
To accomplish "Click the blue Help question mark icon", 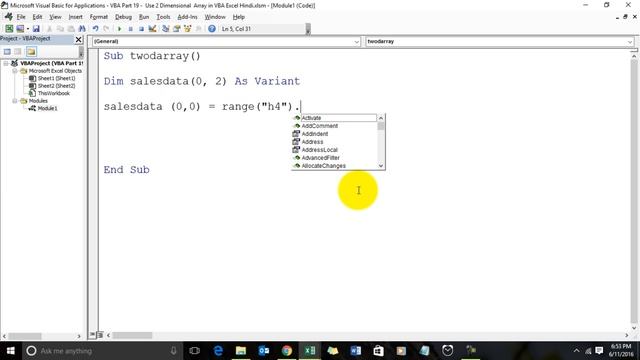I will coord(211,29).
